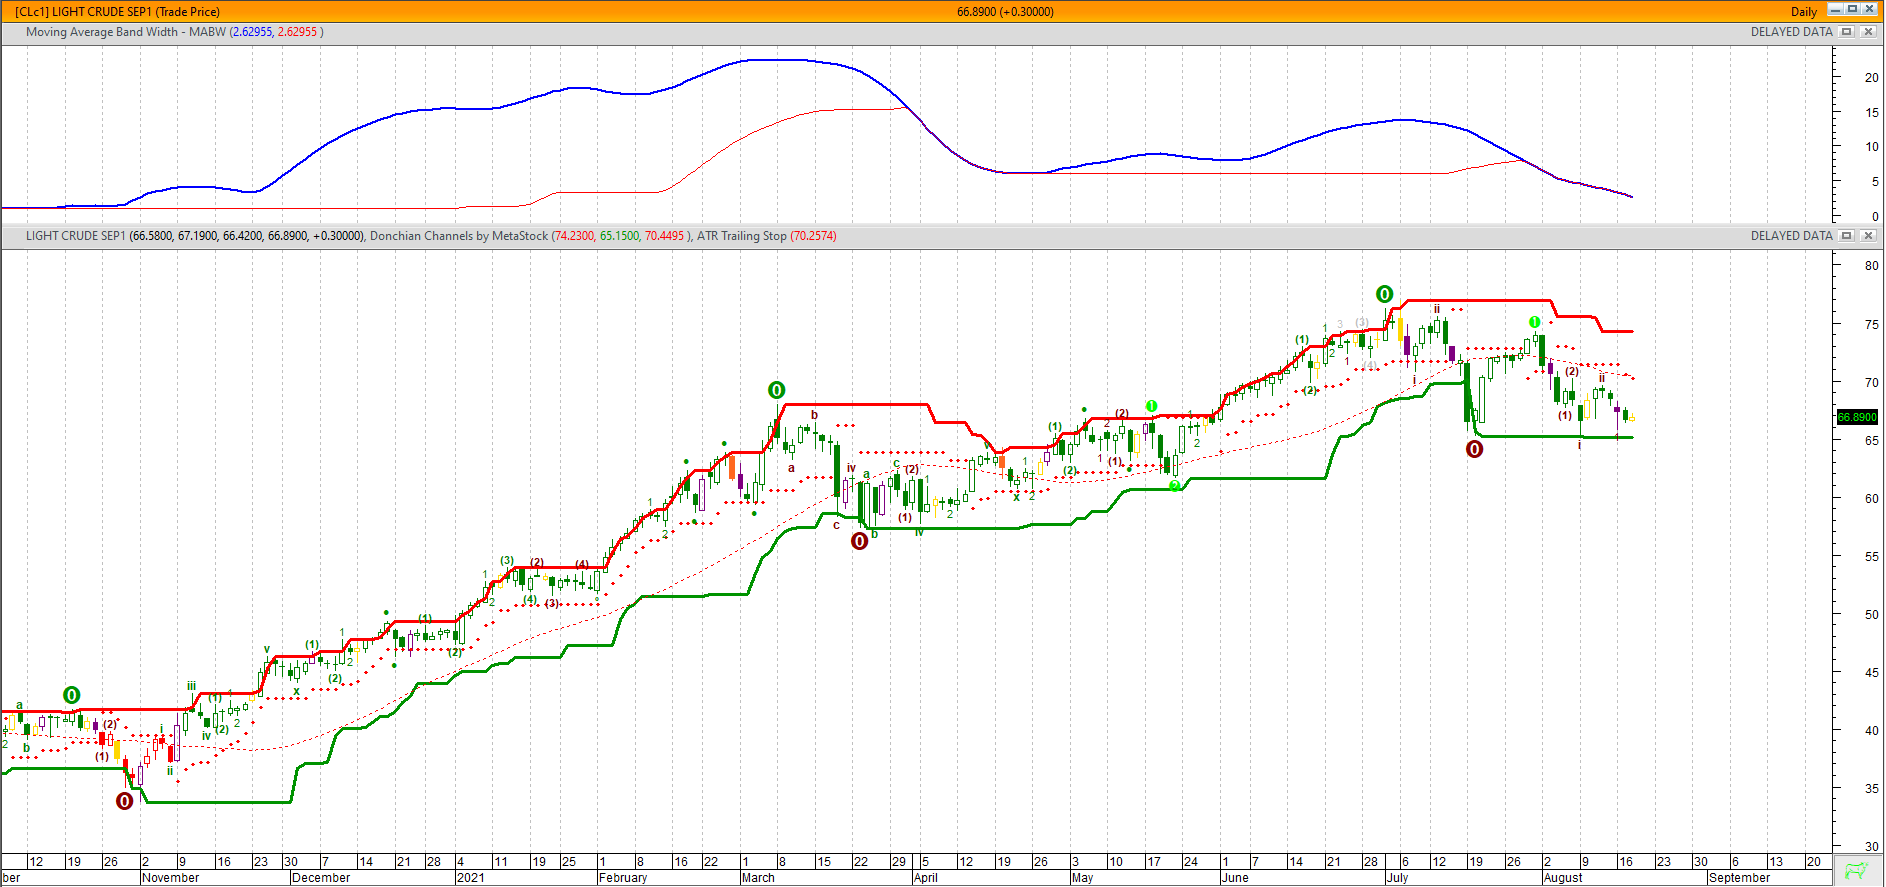Close the LIGHT CRUDE SEP1 price pane
Image resolution: width=1886 pixels, height=887 pixels.
pos(1867,236)
